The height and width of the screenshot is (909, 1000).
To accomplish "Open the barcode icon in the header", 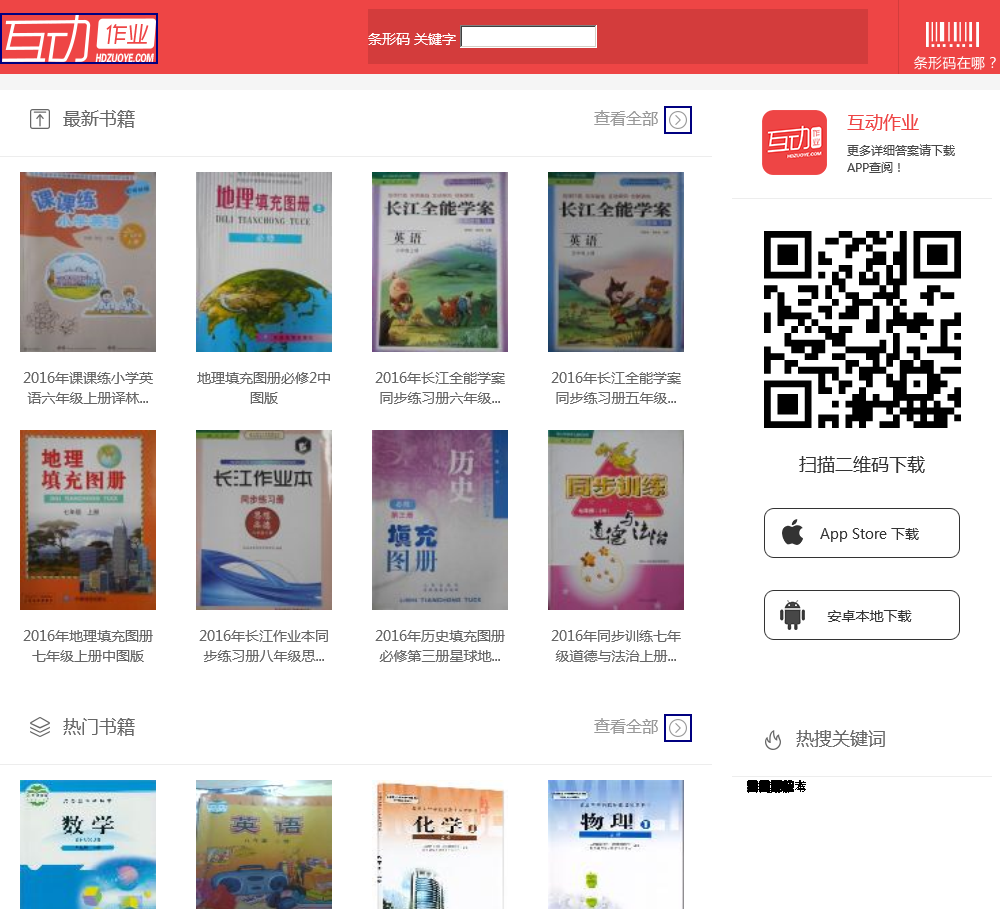I will (952, 34).
